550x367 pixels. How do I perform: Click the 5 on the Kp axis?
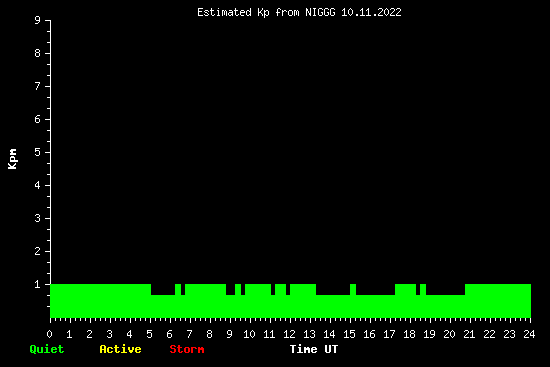pyautogui.click(x=38, y=152)
